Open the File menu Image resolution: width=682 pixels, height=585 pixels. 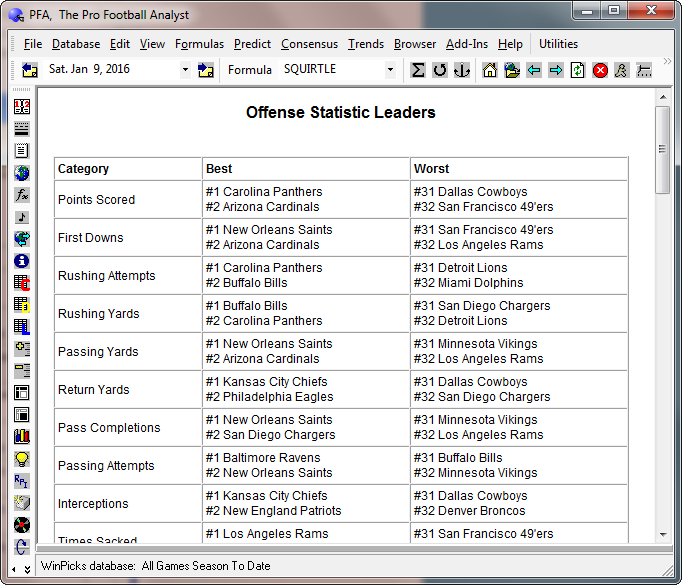coord(33,44)
